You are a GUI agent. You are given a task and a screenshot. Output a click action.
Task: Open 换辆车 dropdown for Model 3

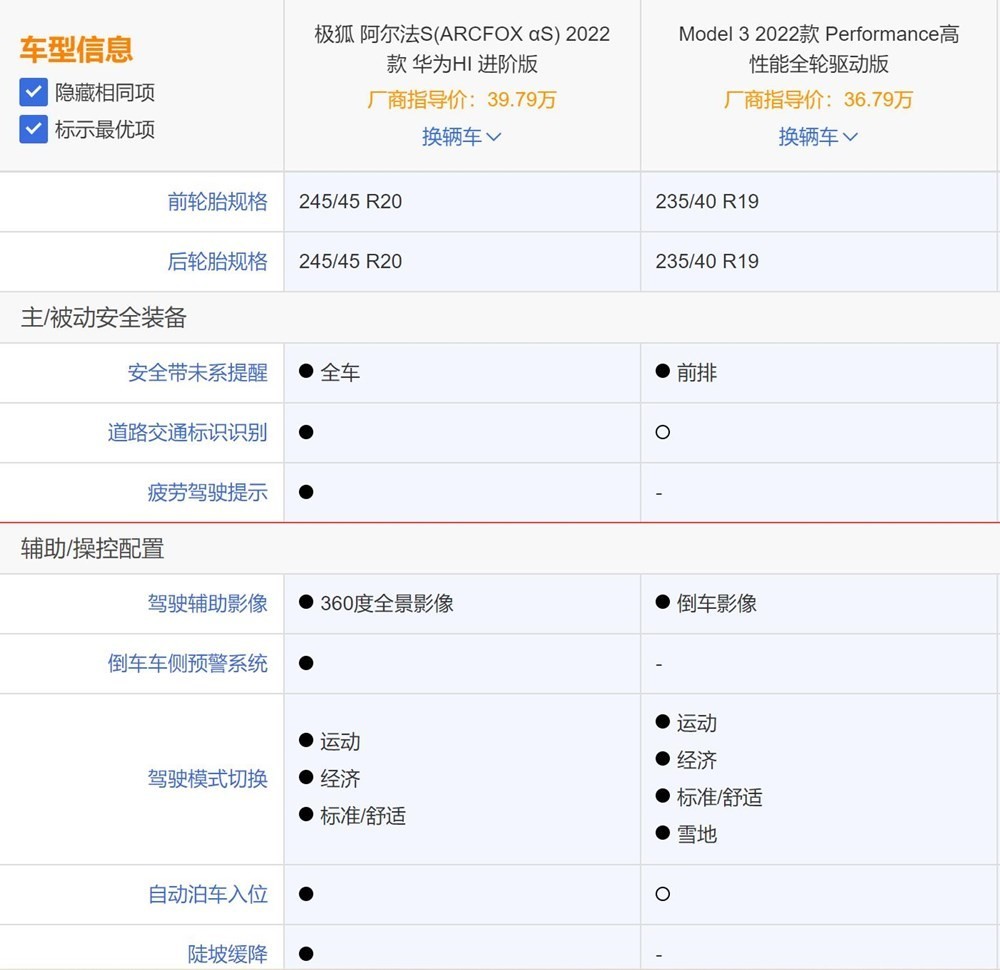[818, 137]
